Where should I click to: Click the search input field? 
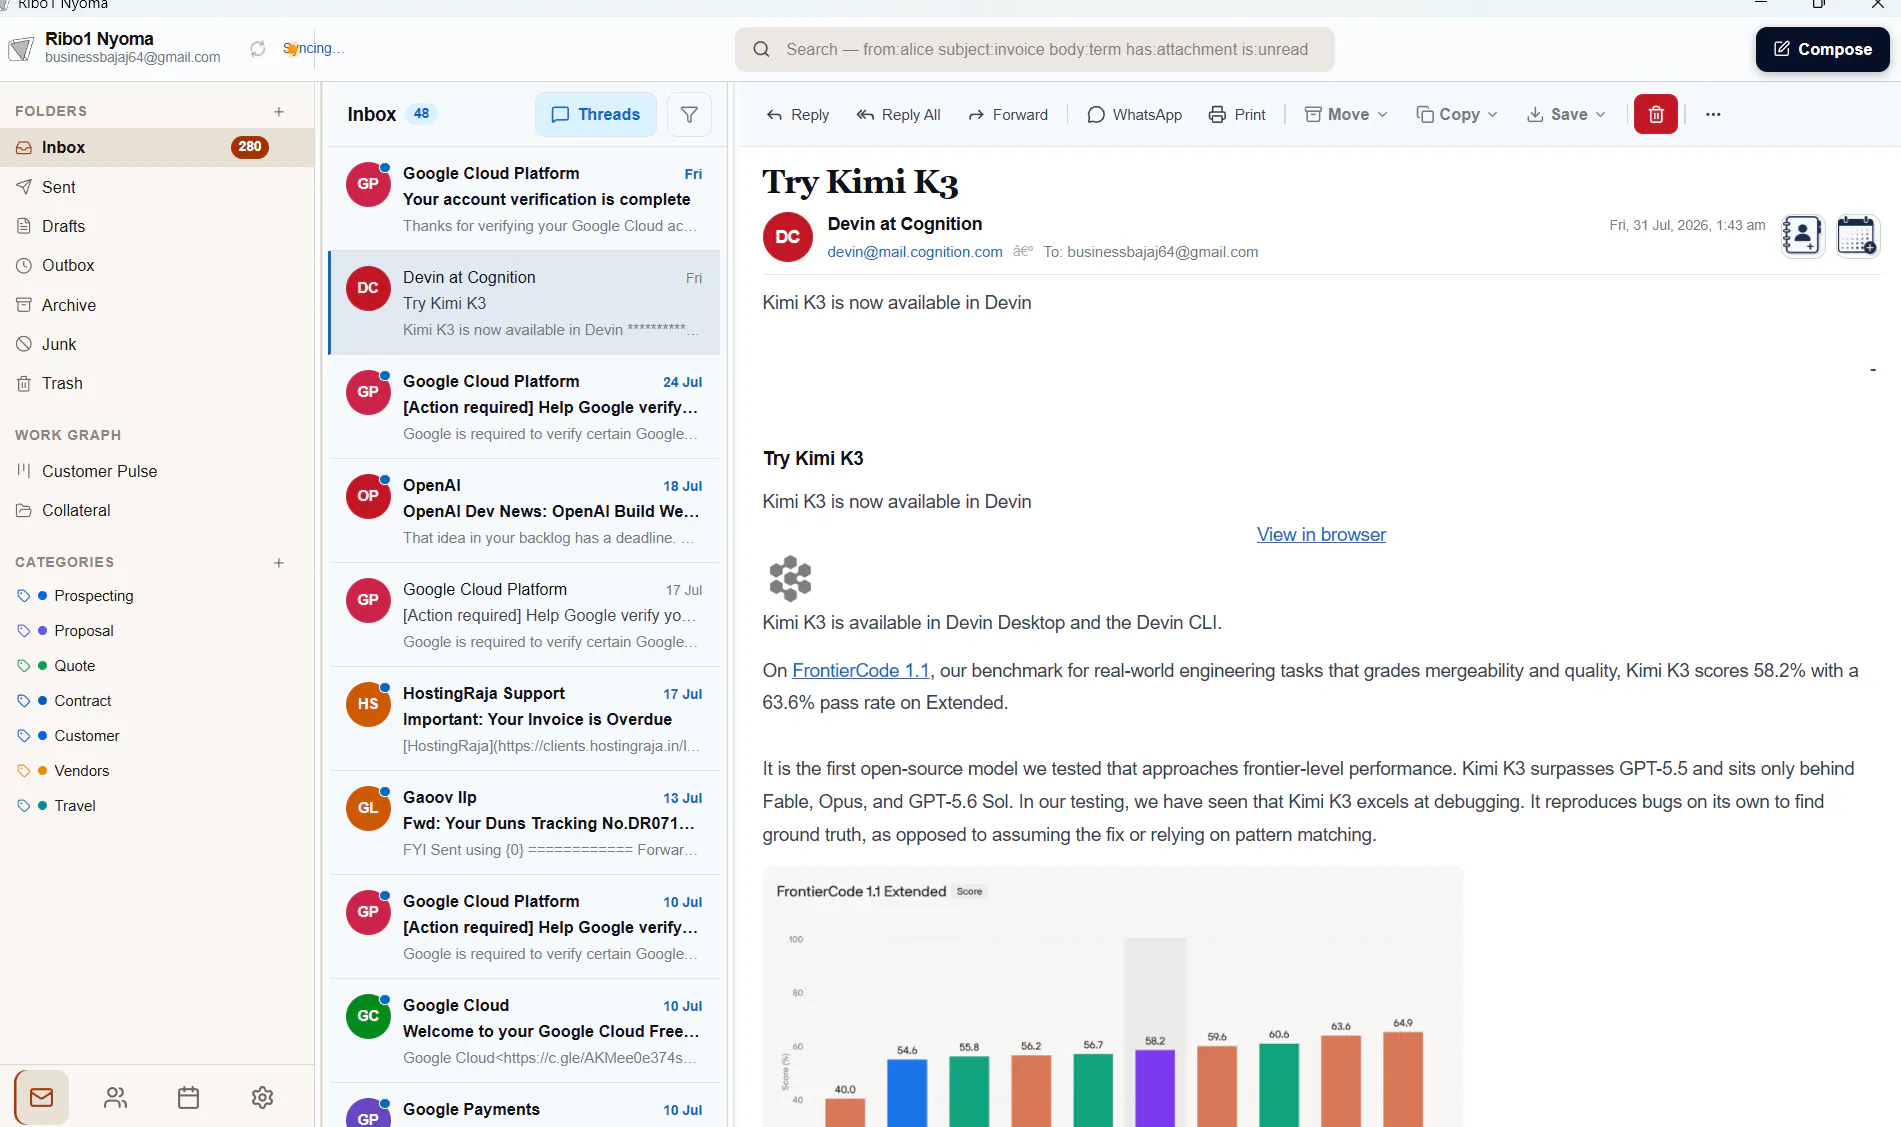click(x=1034, y=50)
